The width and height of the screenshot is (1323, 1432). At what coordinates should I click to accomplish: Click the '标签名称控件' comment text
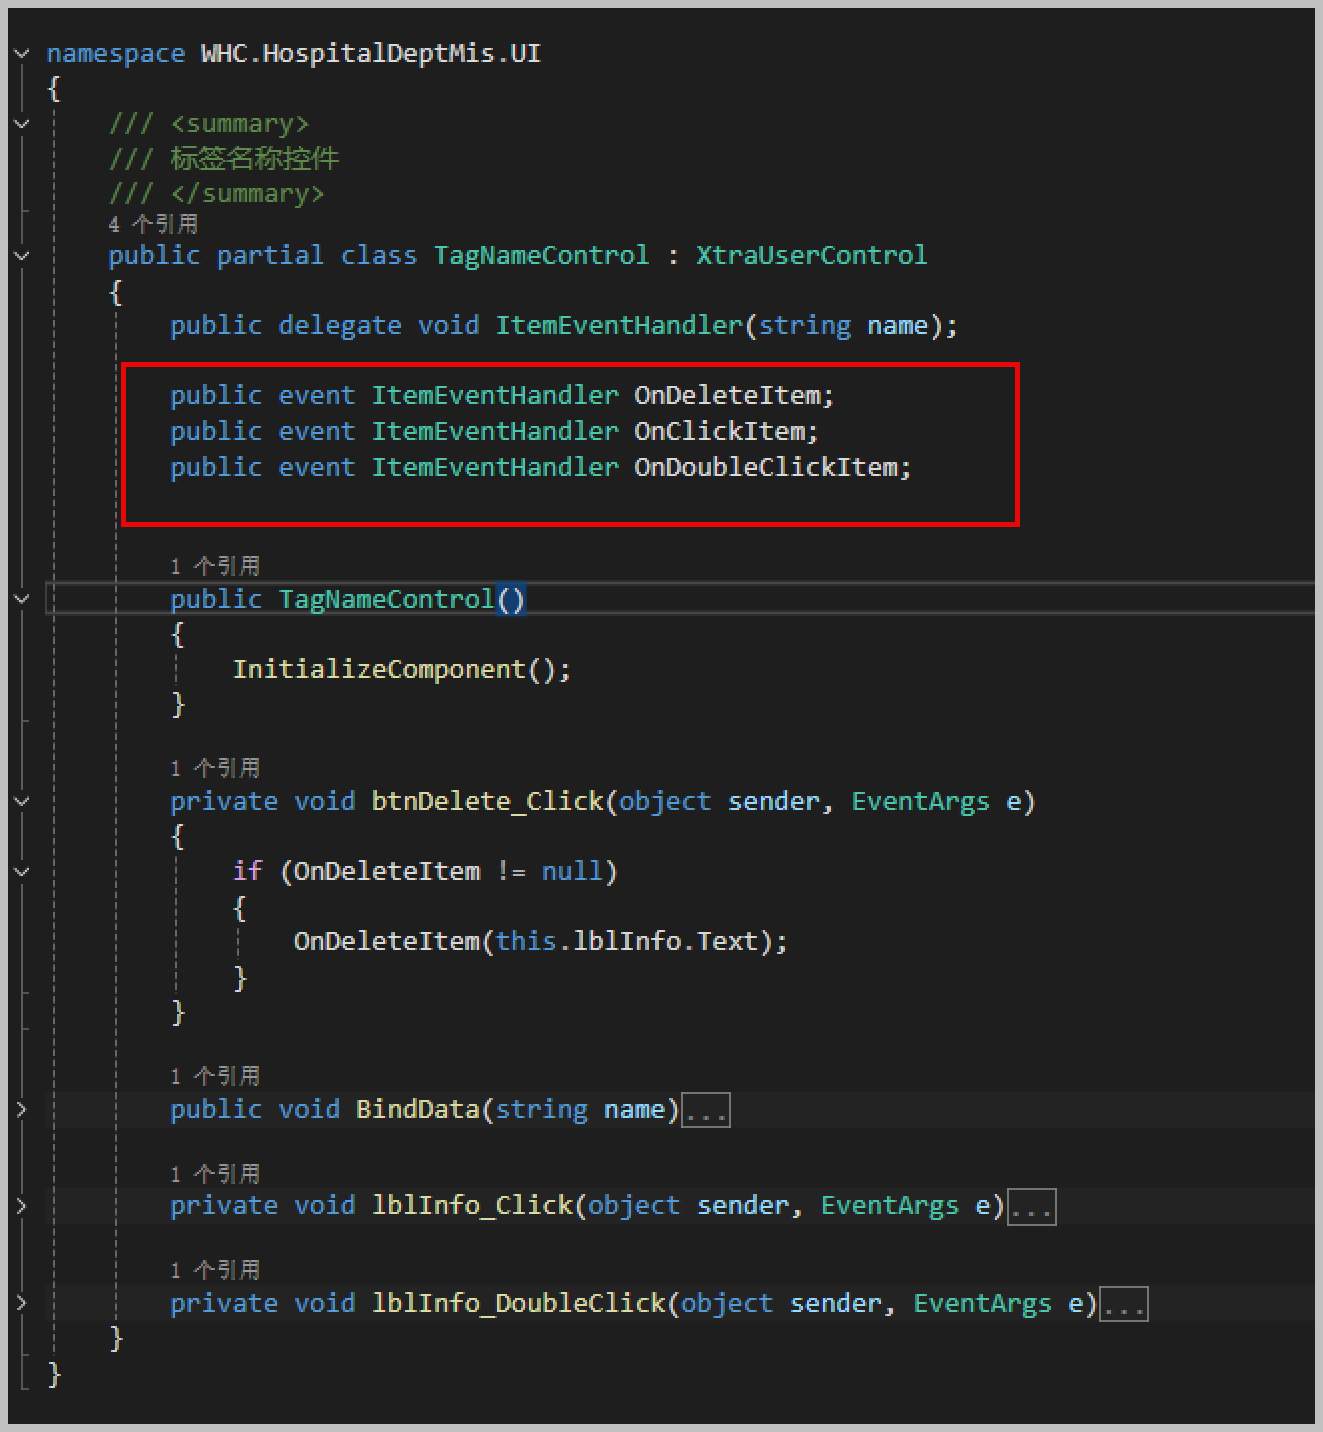click(255, 159)
